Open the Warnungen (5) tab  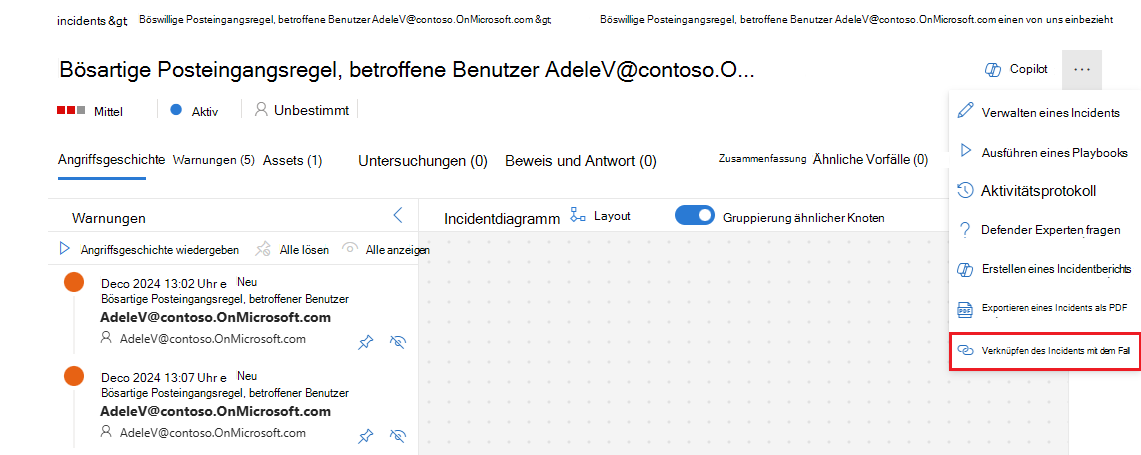(213, 160)
